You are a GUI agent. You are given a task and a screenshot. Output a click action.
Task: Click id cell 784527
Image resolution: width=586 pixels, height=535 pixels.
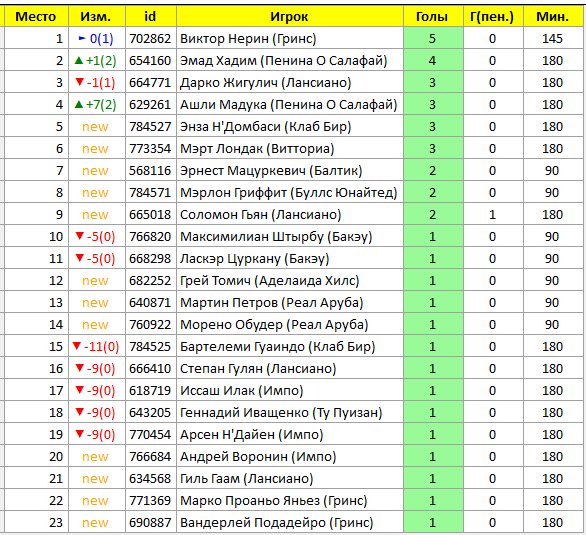pos(151,126)
